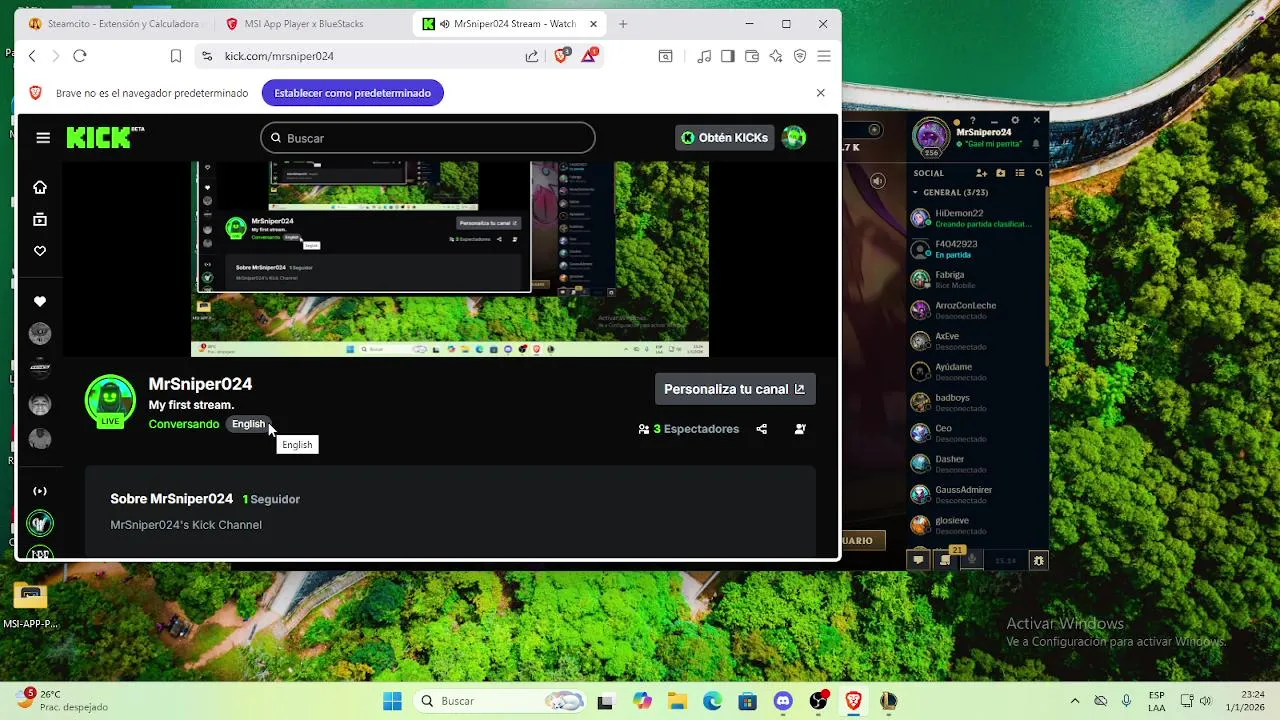
Task: Click the filled heart icon in Kick sidebar
Action: pos(40,301)
